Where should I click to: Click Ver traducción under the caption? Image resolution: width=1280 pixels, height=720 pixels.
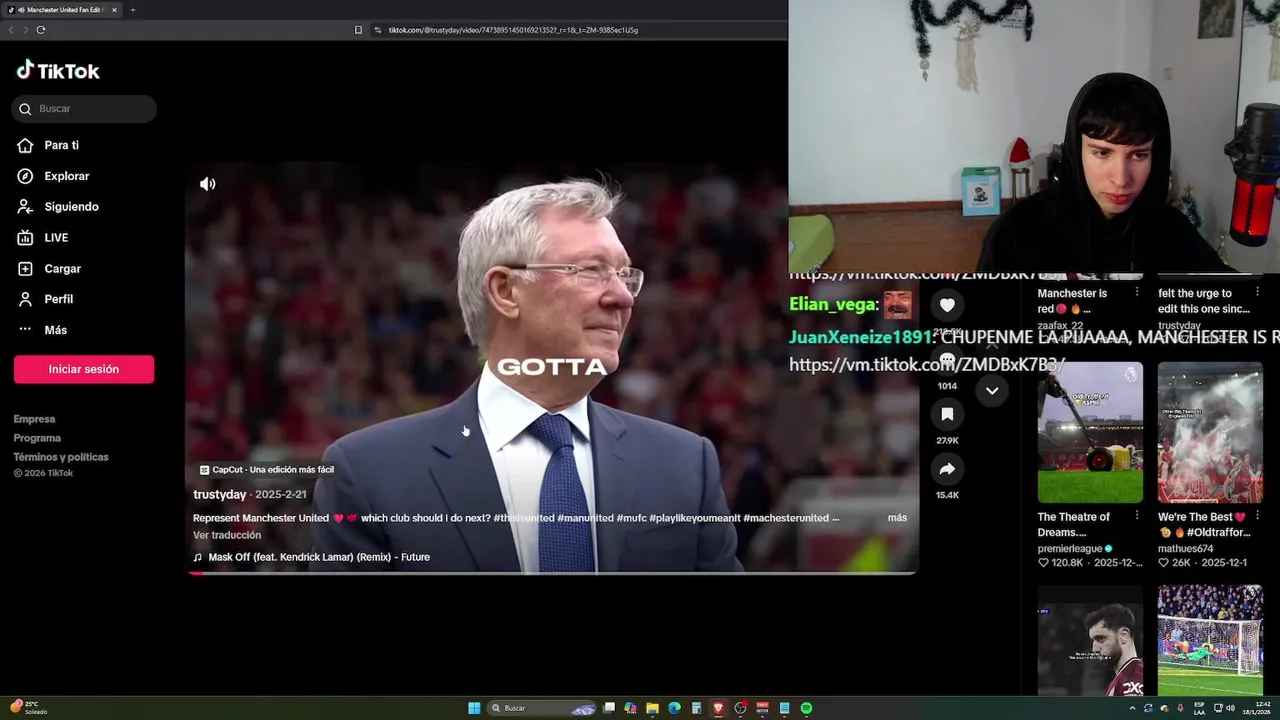[227, 535]
